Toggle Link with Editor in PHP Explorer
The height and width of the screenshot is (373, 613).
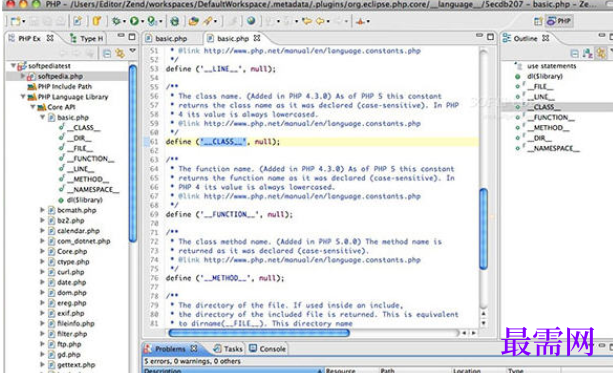(120, 53)
